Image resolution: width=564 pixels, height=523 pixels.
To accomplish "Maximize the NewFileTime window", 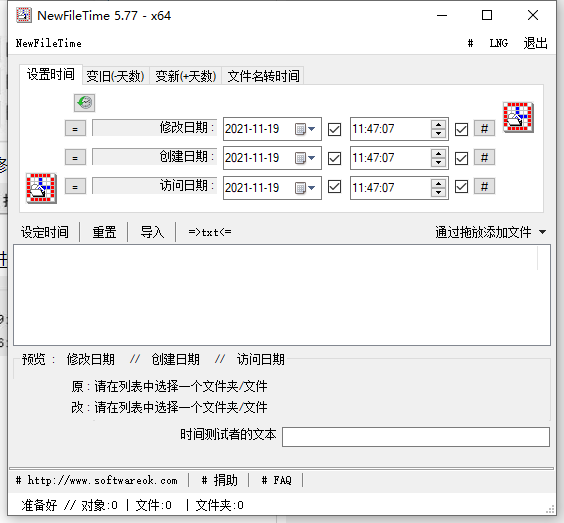I will 487,15.
